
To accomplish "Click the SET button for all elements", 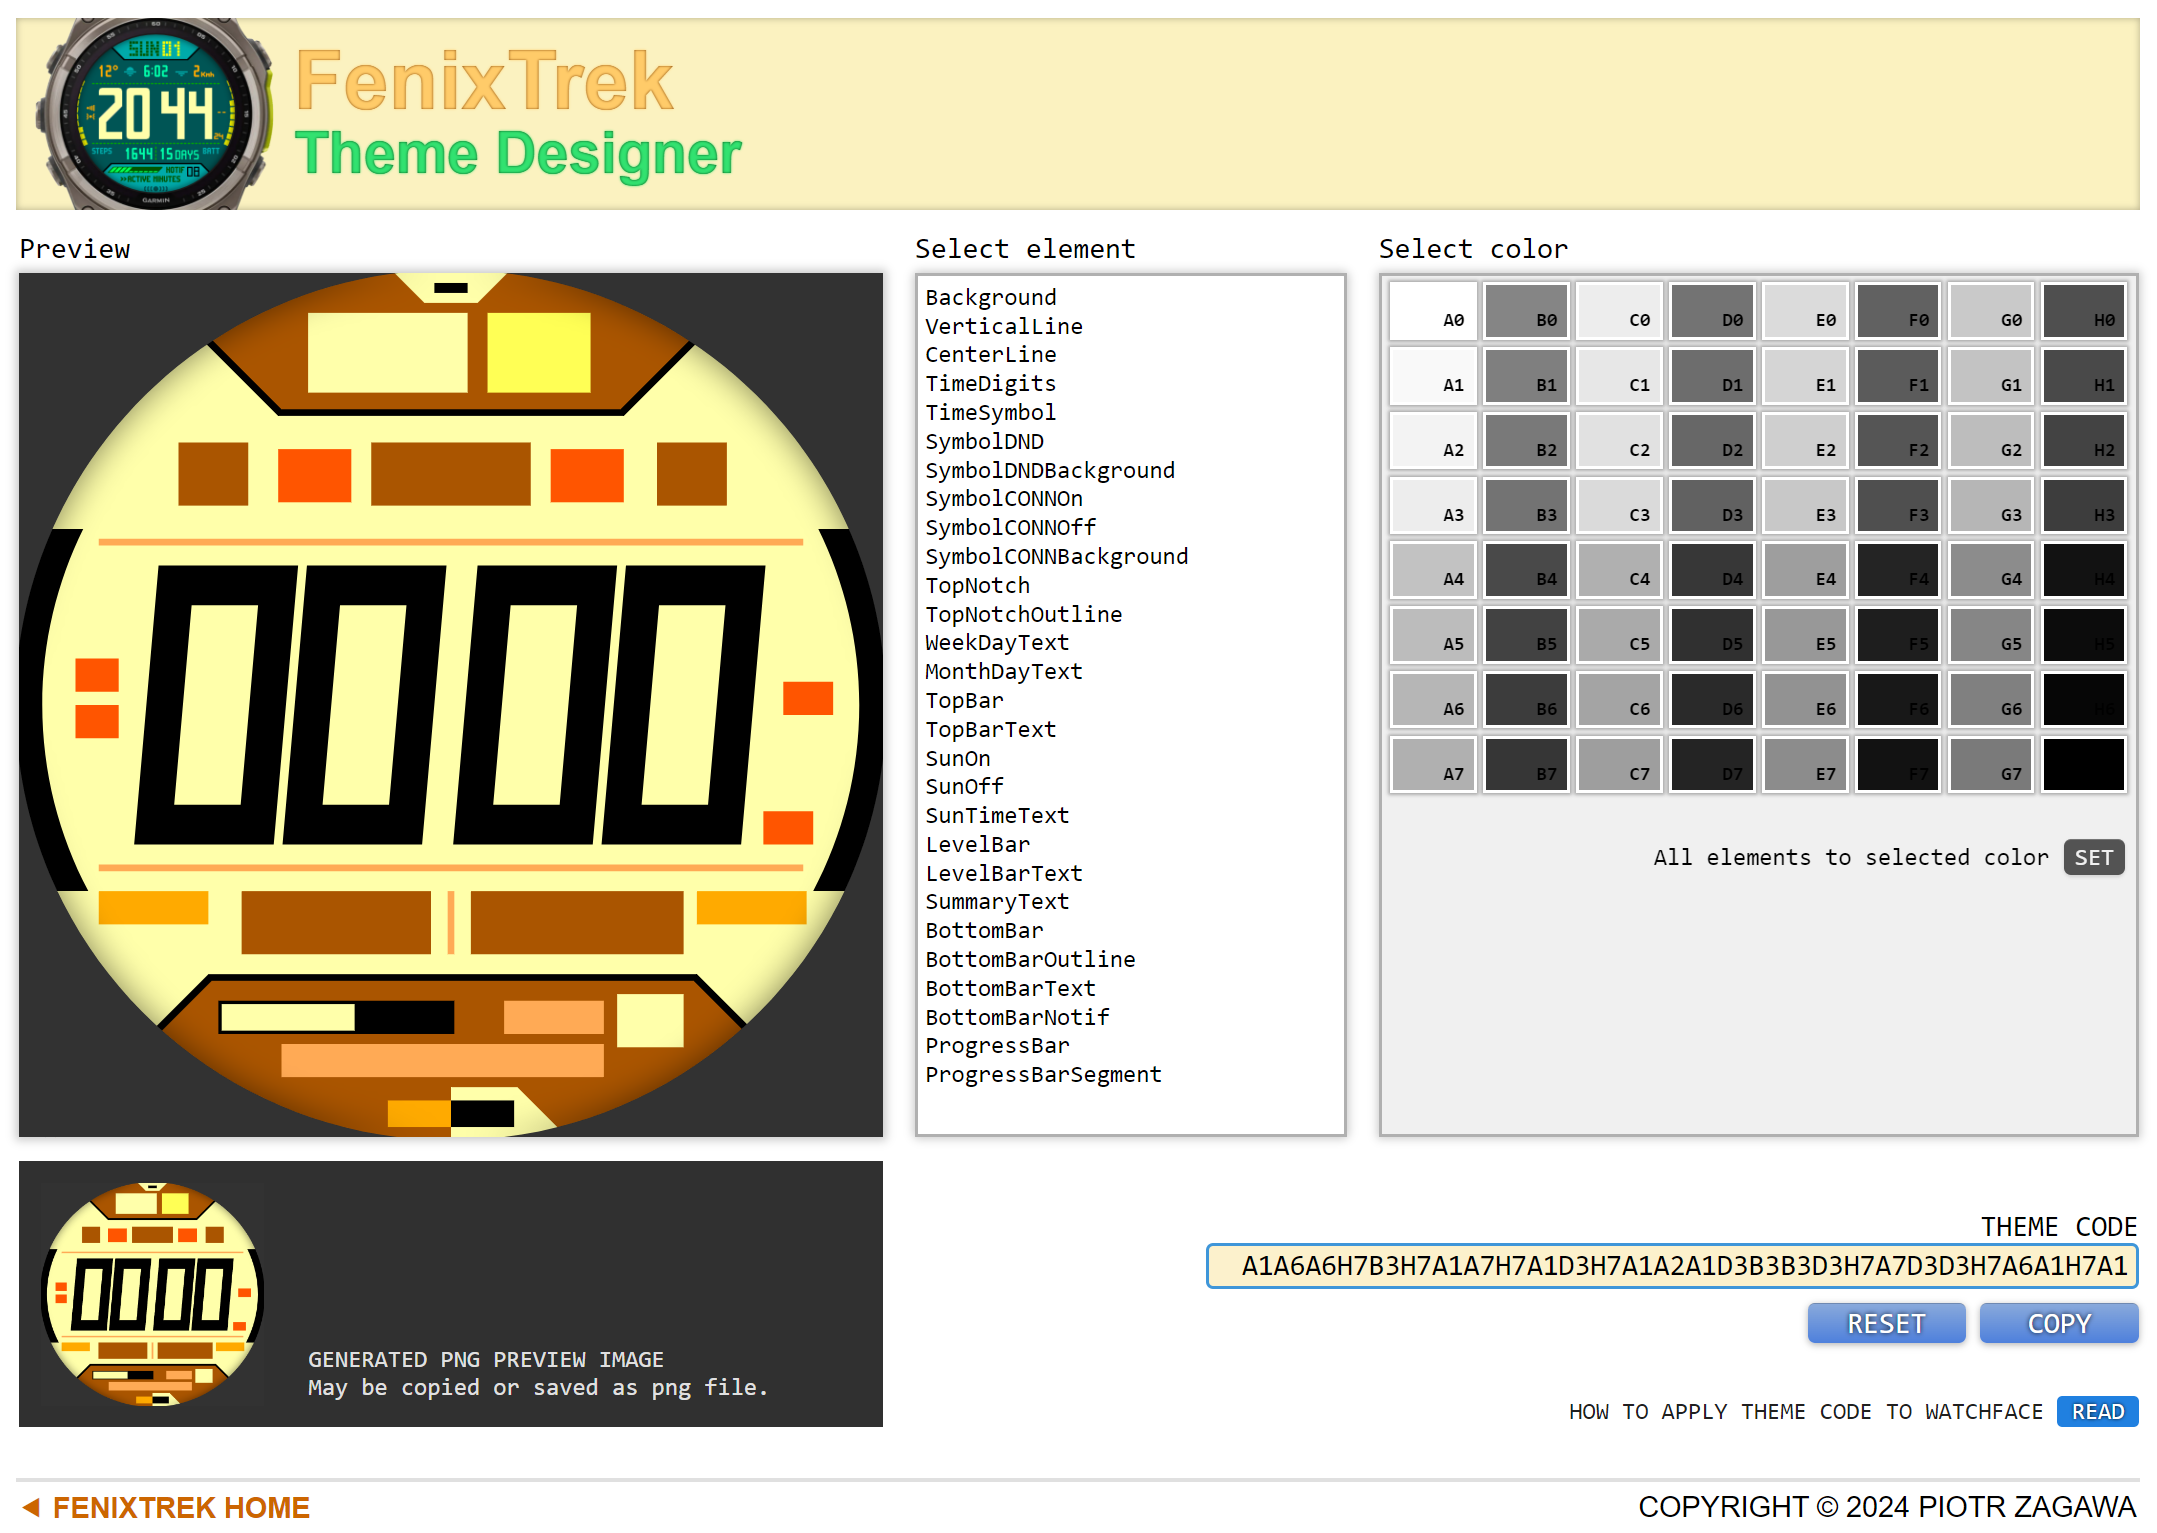I will coord(2094,858).
